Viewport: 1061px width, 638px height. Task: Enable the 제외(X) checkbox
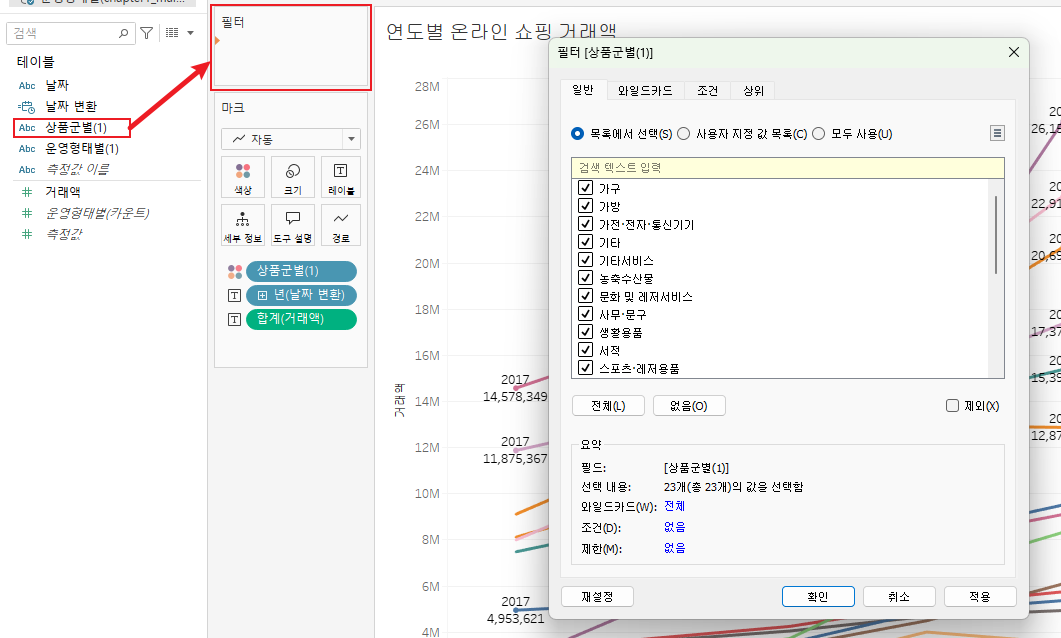(x=952, y=406)
